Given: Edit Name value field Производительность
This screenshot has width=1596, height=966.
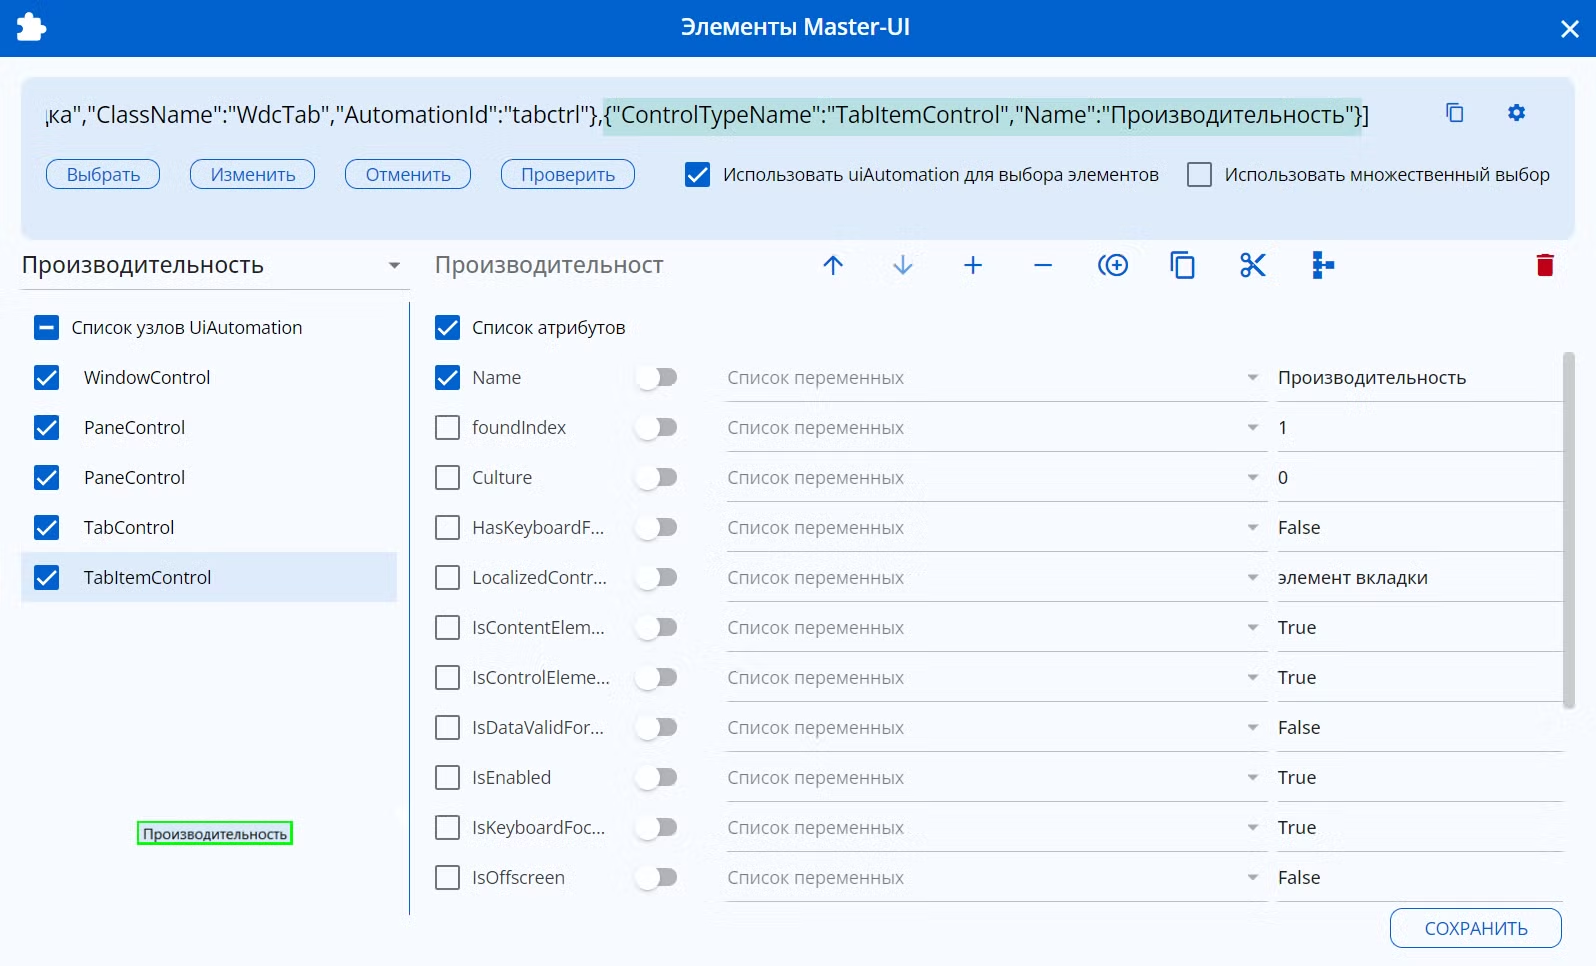Looking at the screenshot, I should 1419,378.
